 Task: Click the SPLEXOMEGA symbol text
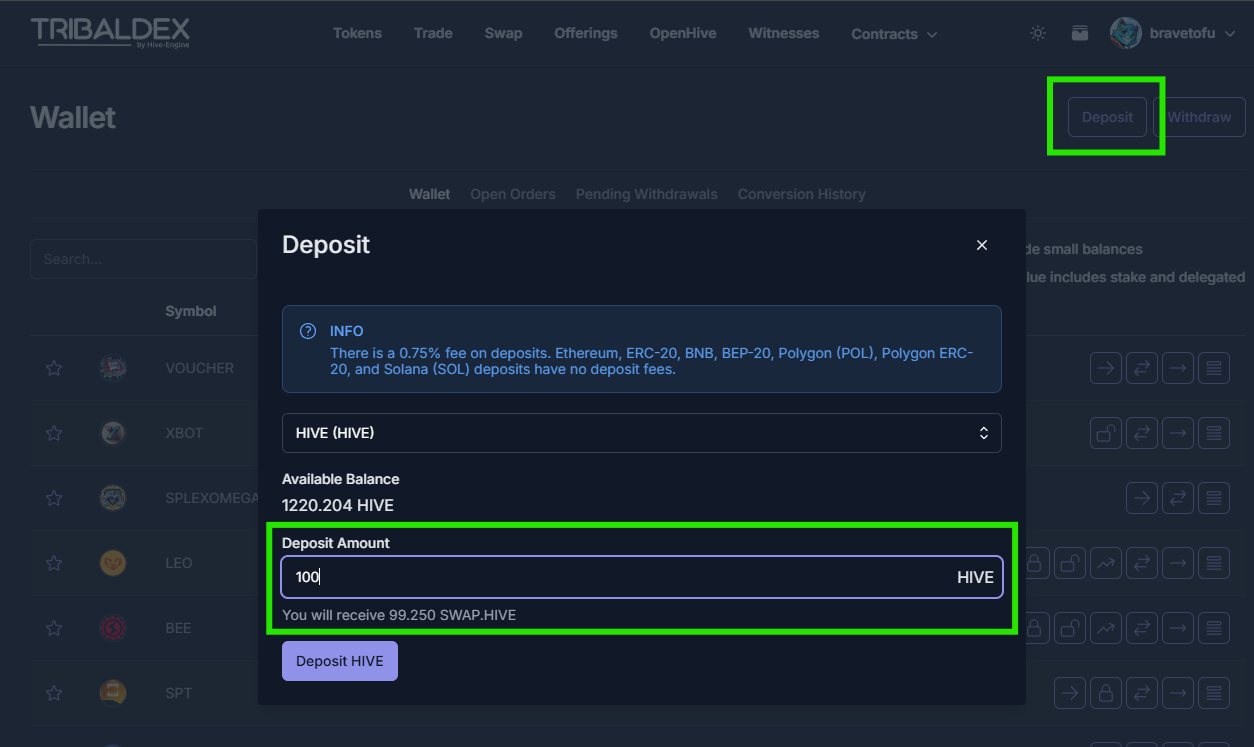(211, 498)
